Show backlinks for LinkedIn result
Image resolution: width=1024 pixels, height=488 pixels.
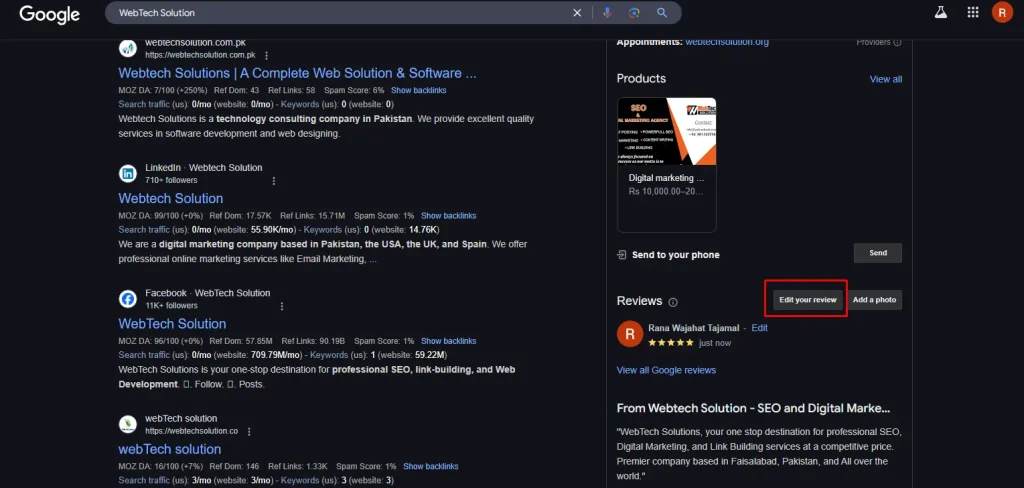449,216
